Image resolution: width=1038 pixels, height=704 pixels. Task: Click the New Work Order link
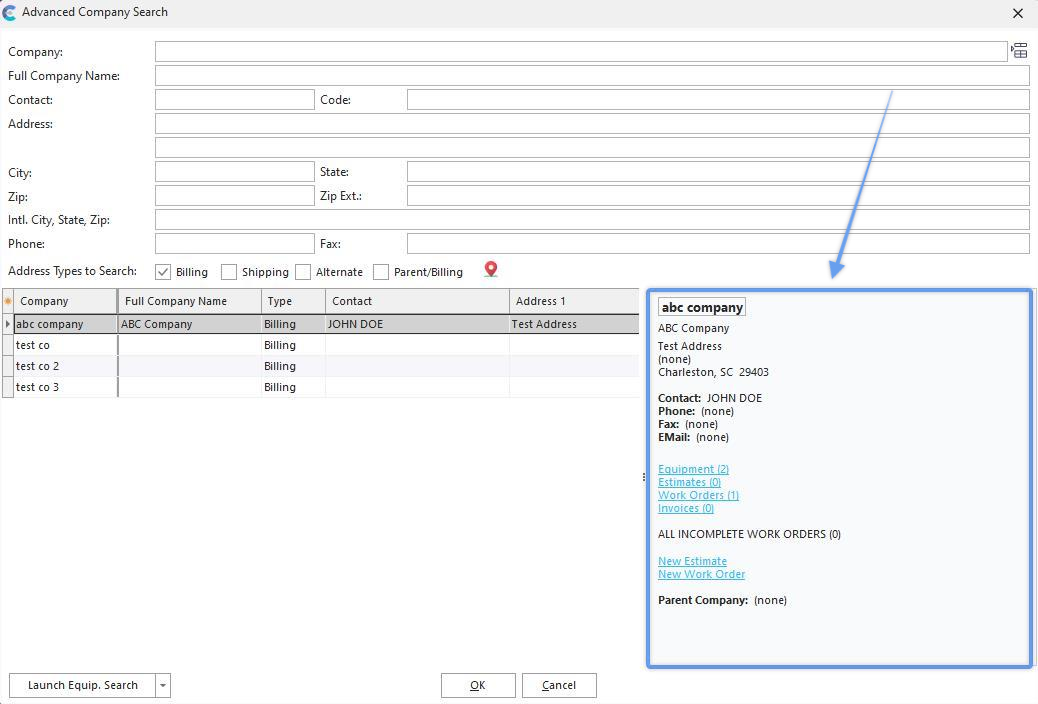pos(701,574)
